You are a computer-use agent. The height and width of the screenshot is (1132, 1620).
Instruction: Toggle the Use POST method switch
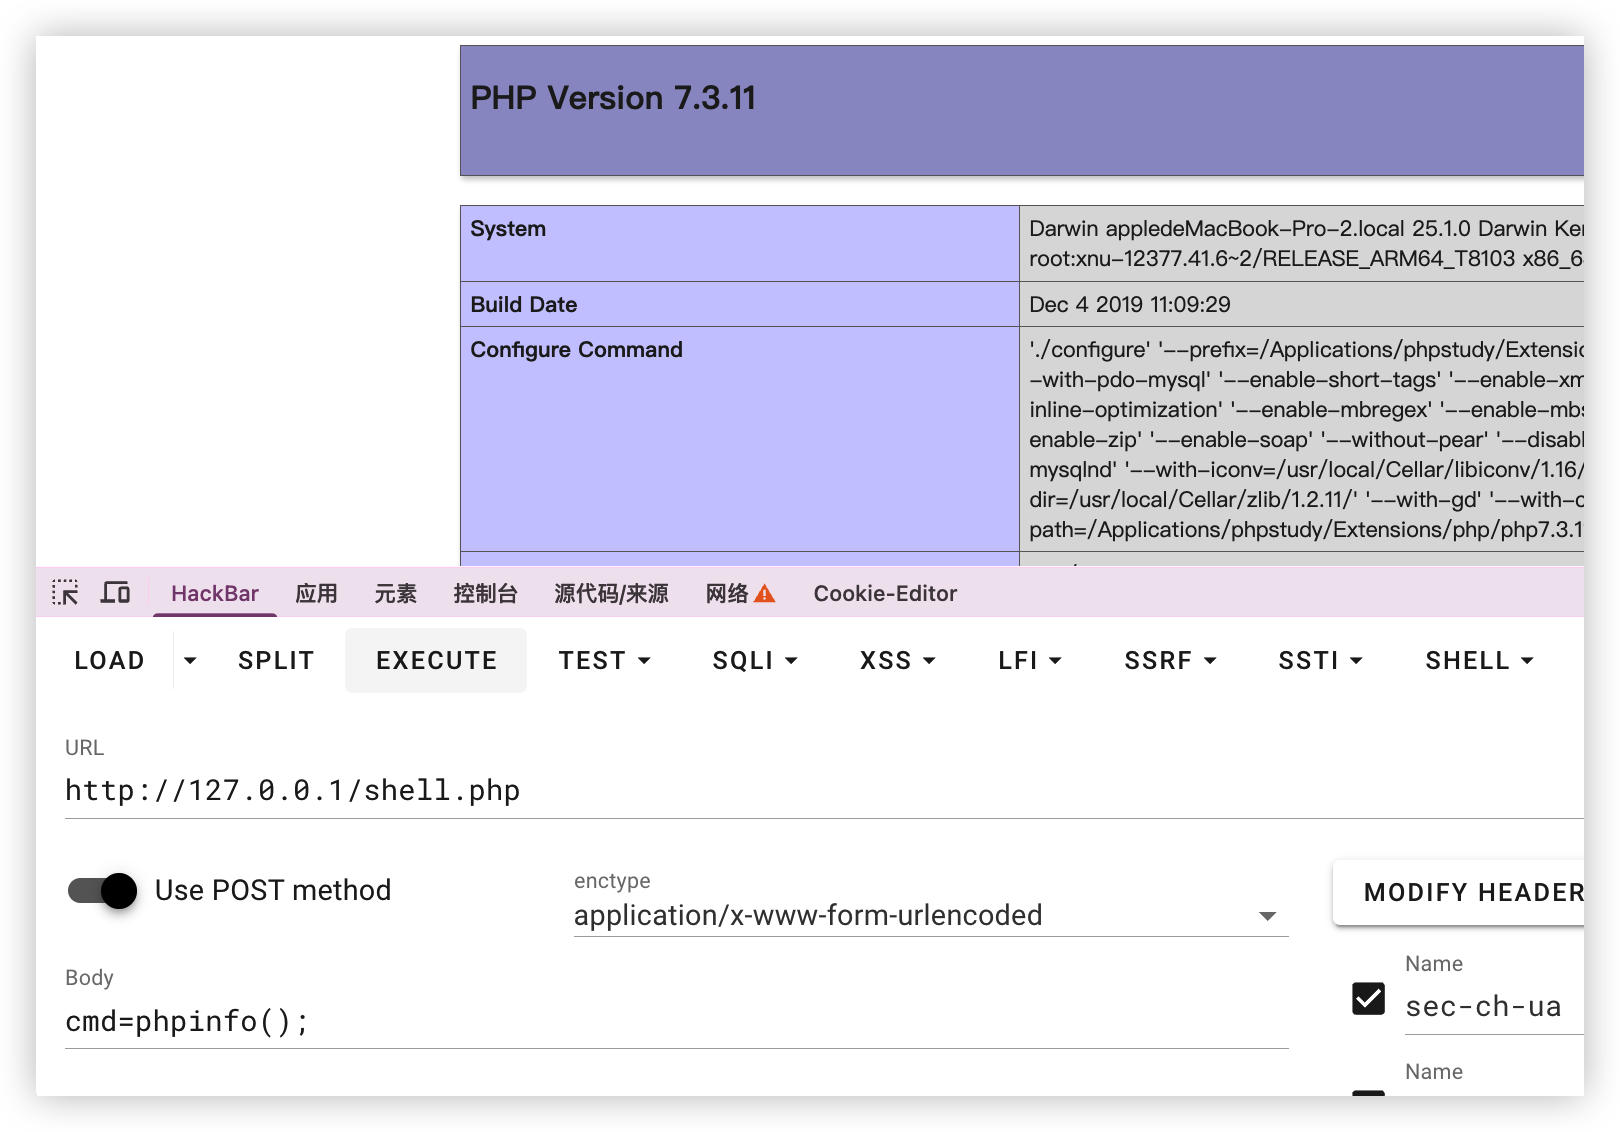pos(103,890)
